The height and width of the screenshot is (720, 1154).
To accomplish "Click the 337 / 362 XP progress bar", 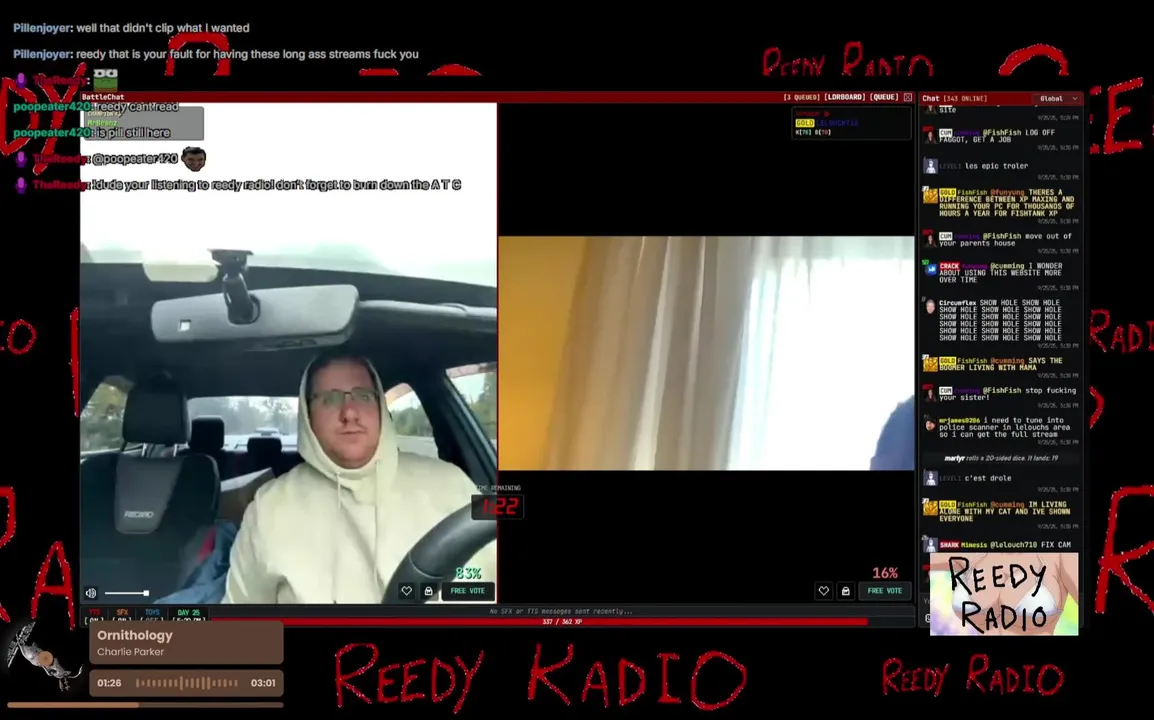I will 562,622.
